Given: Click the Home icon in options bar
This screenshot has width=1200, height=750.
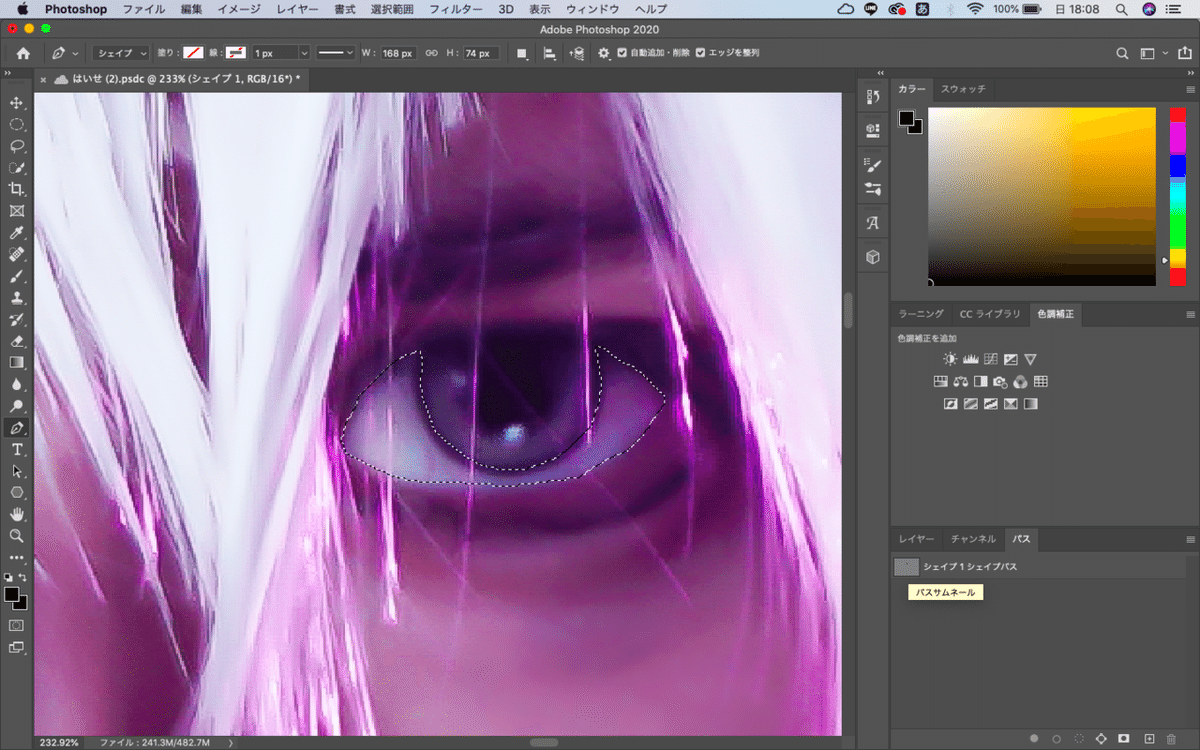Looking at the screenshot, I should (x=23, y=53).
